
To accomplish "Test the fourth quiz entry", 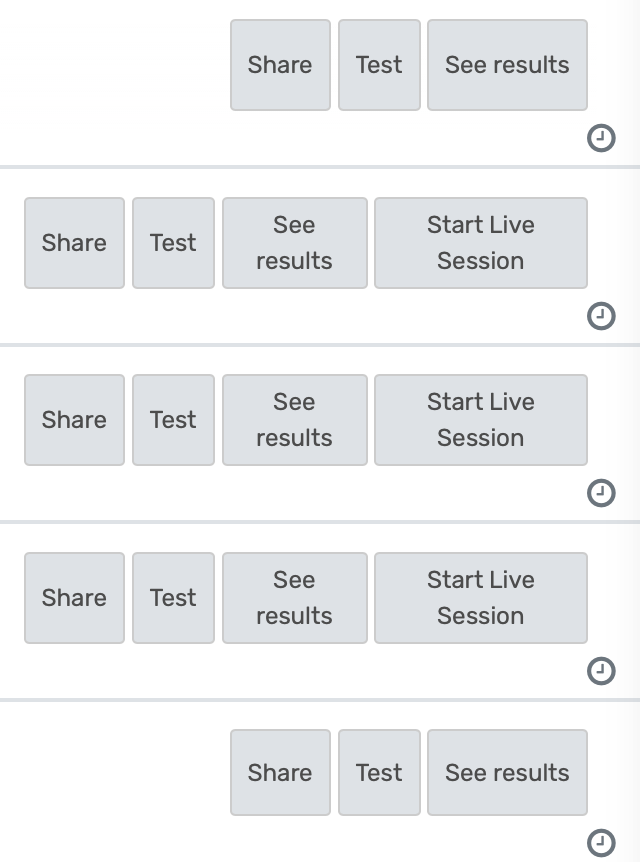I will [x=173, y=597].
